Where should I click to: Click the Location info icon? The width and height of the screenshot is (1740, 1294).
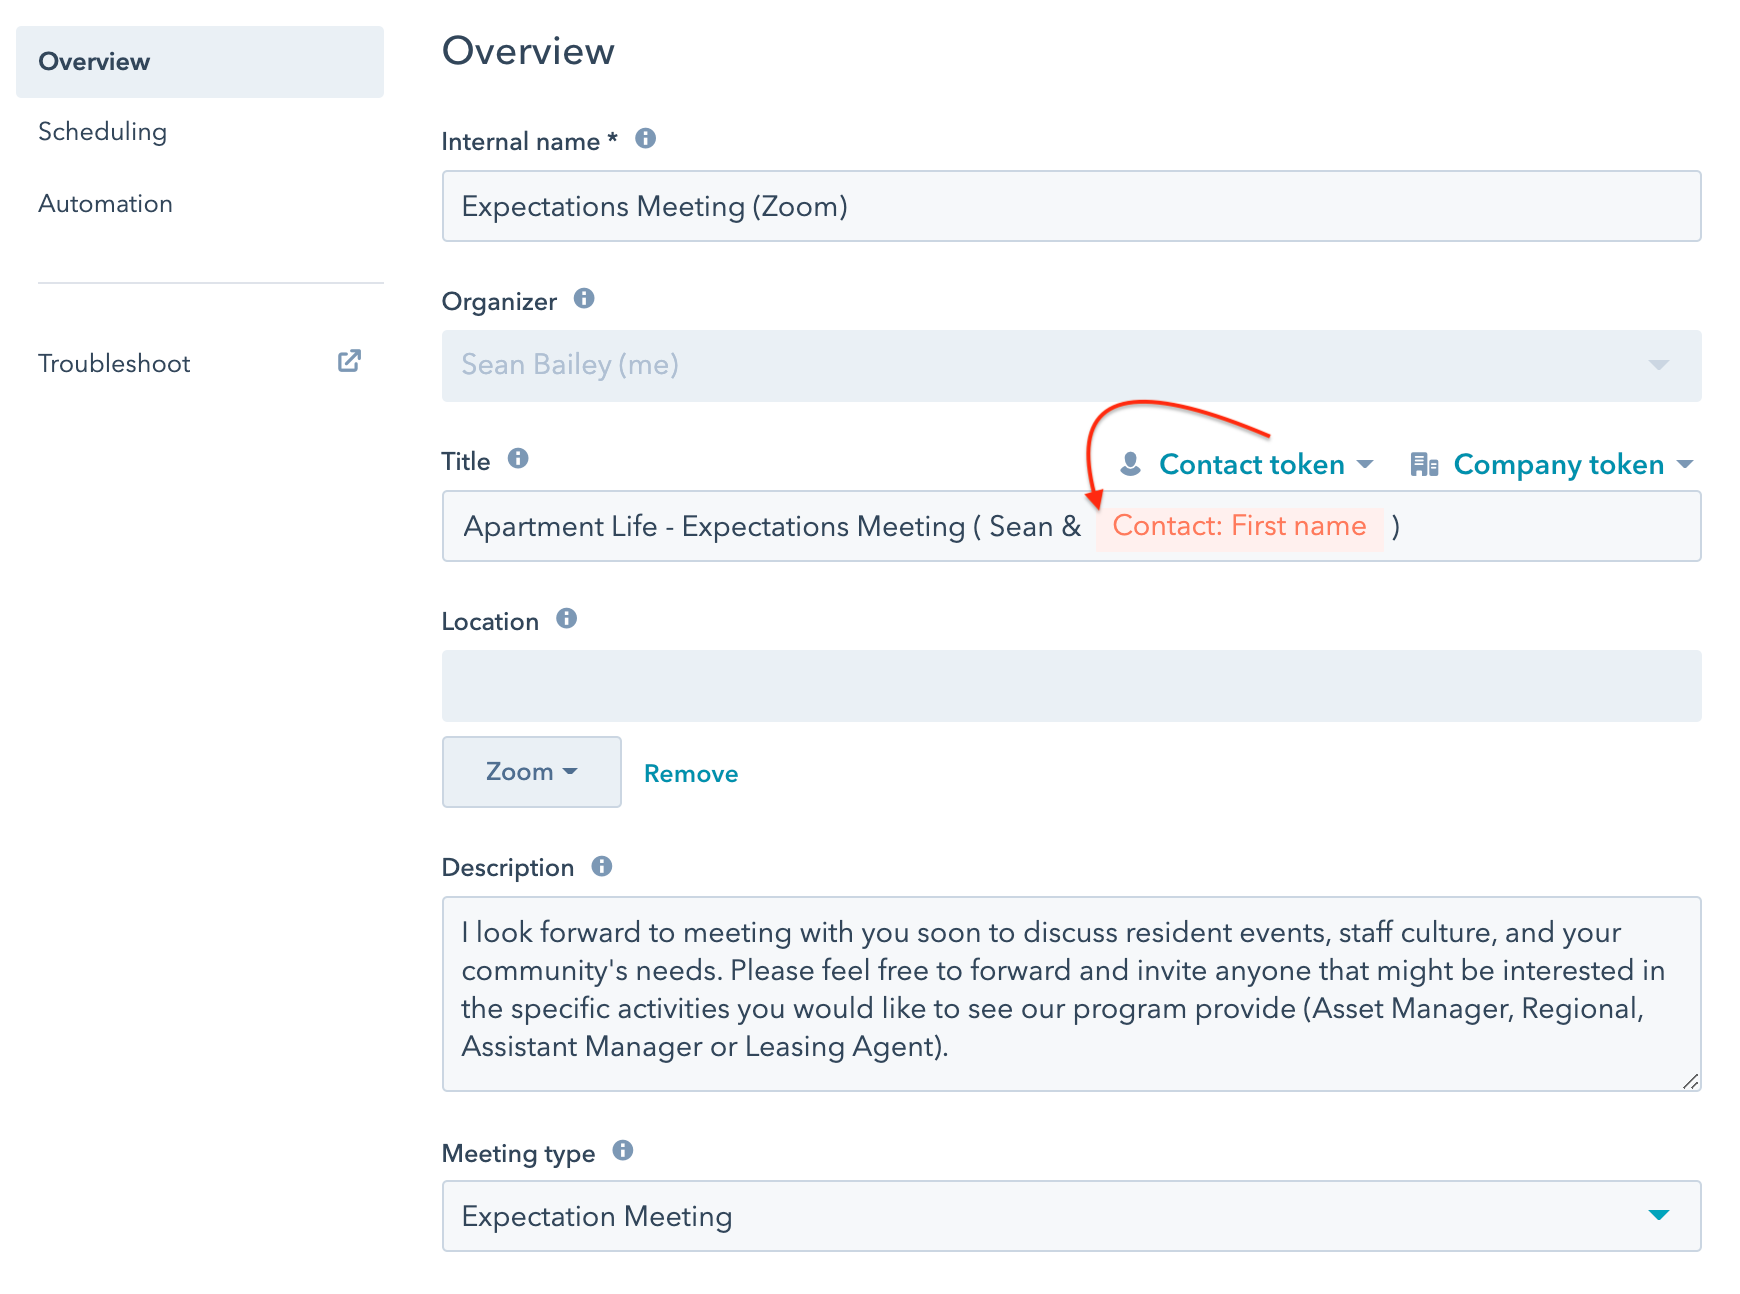click(x=567, y=619)
